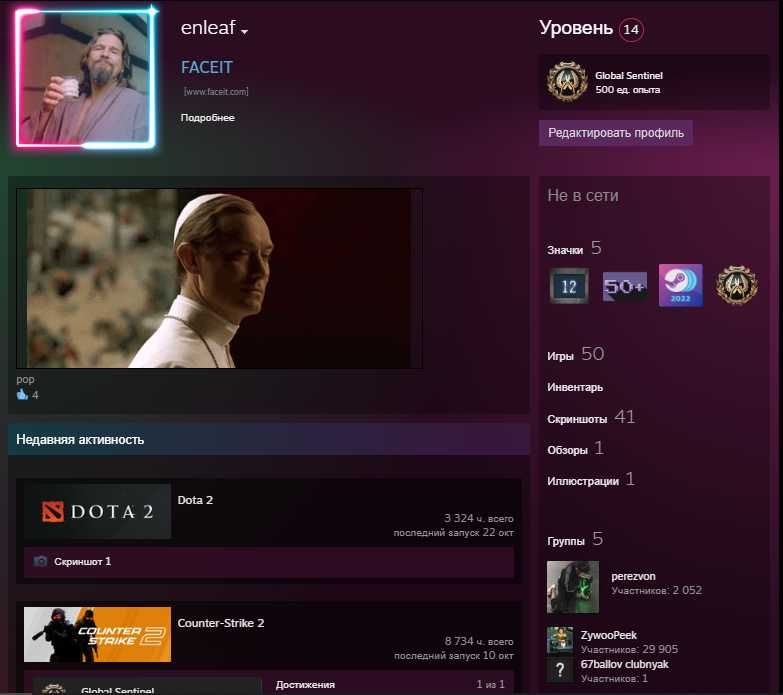Open the Группы groups link
Screen dimensions: 783x695
point(566,541)
